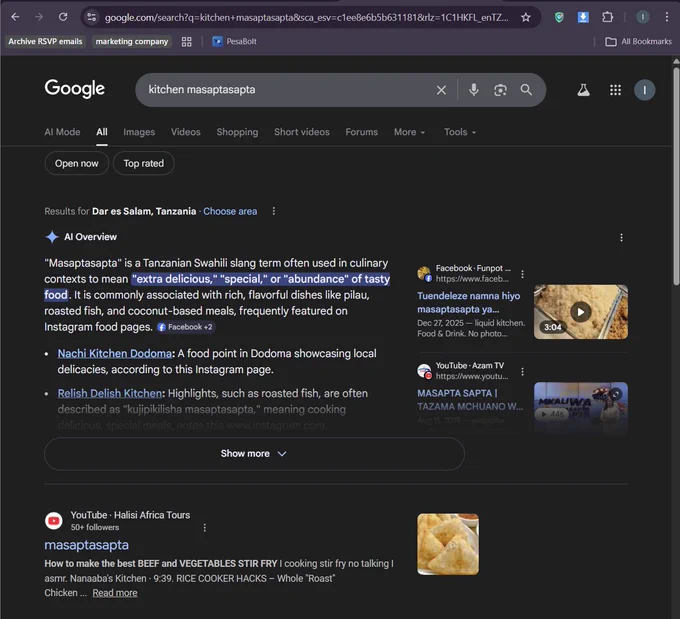Open the Facebook +2 source chip
680x619 pixels.
(186, 327)
